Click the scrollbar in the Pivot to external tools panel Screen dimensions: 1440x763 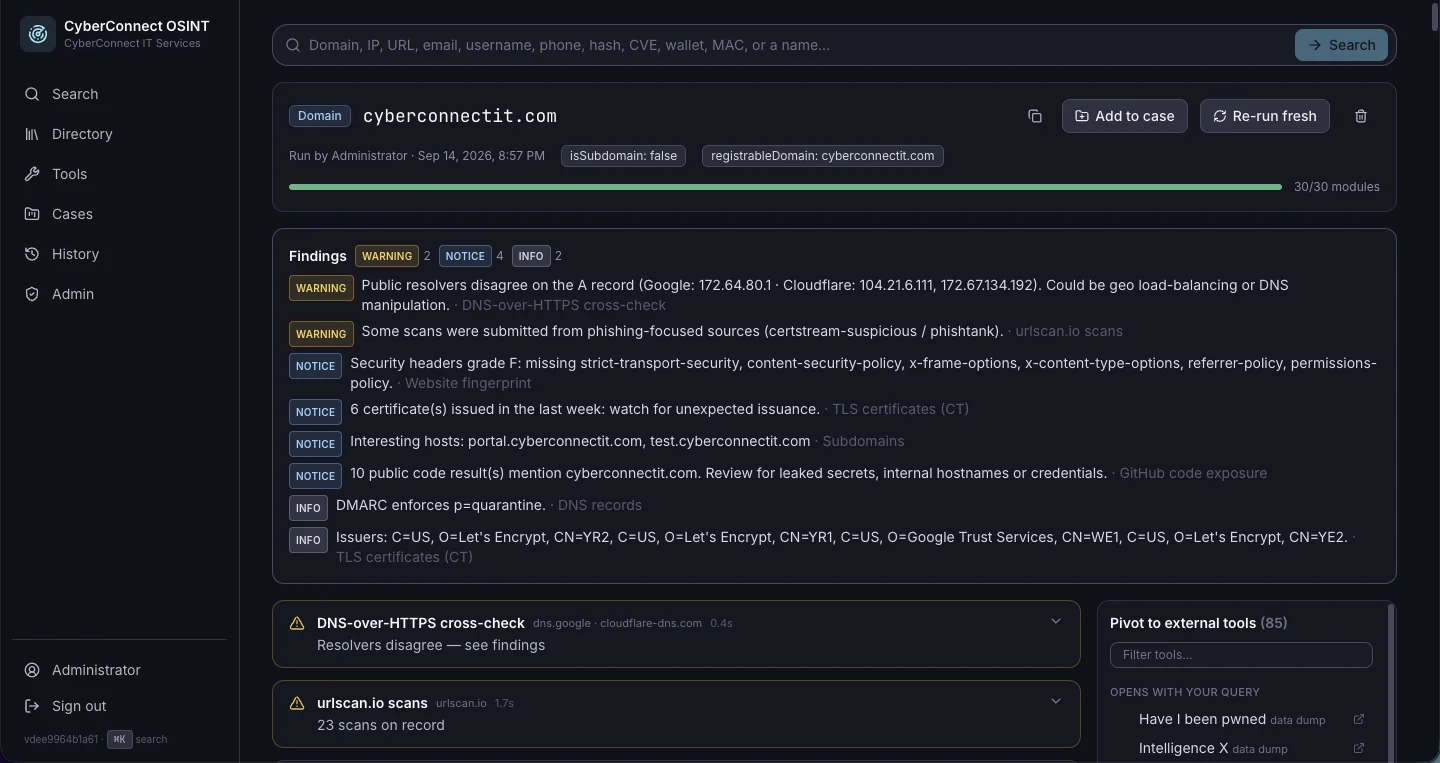coord(1391,682)
